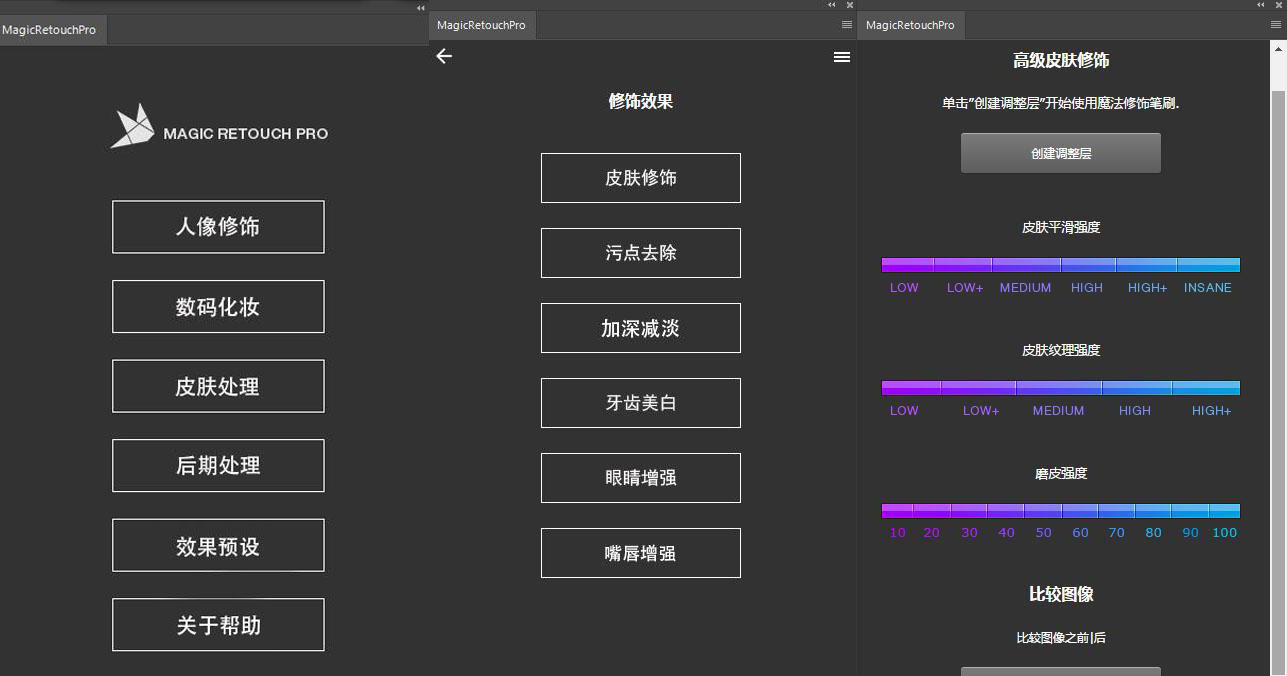Open 效果预设 presets
Screen dimensions: 1287x676
tap(218, 546)
